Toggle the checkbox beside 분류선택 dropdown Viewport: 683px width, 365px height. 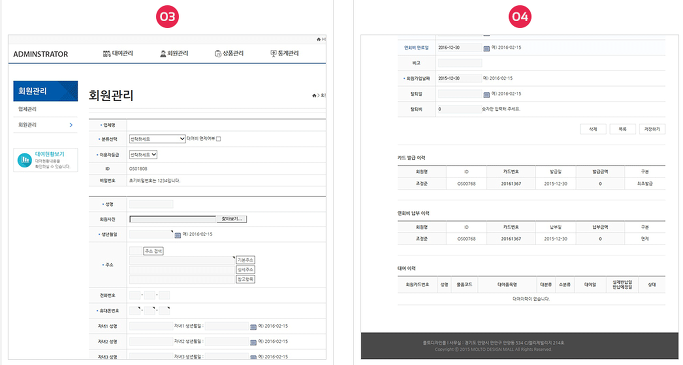(x=219, y=139)
